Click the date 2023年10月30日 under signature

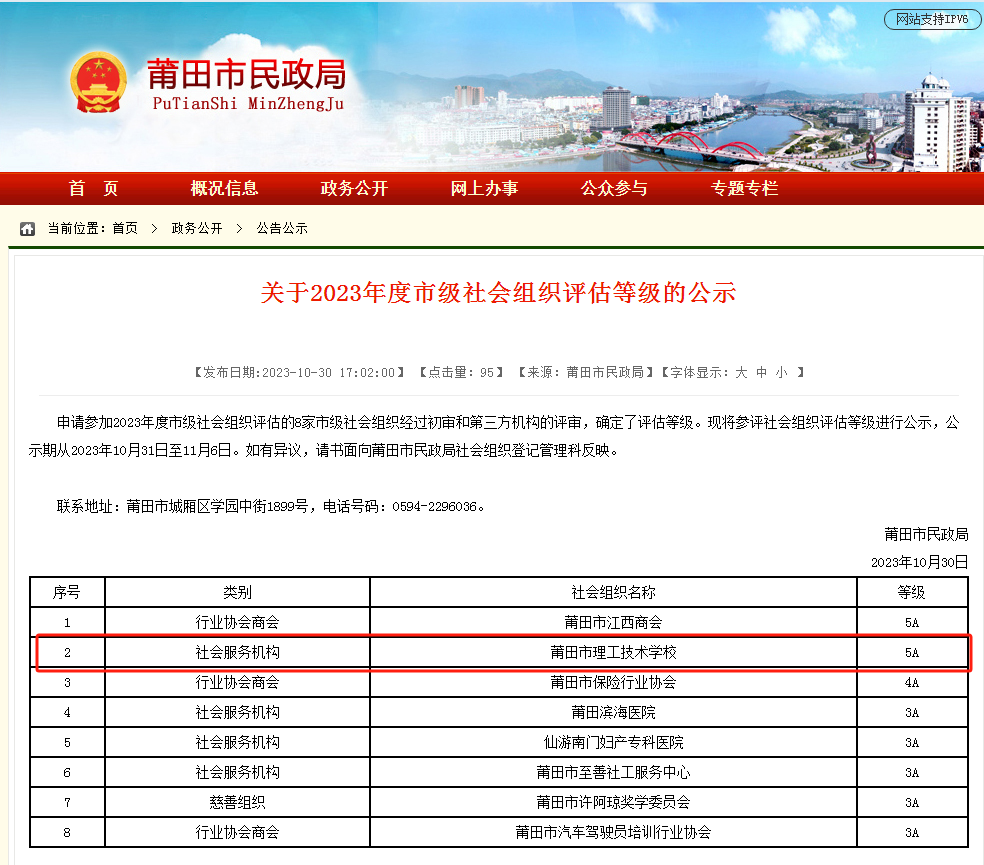(x=919, y=562)
